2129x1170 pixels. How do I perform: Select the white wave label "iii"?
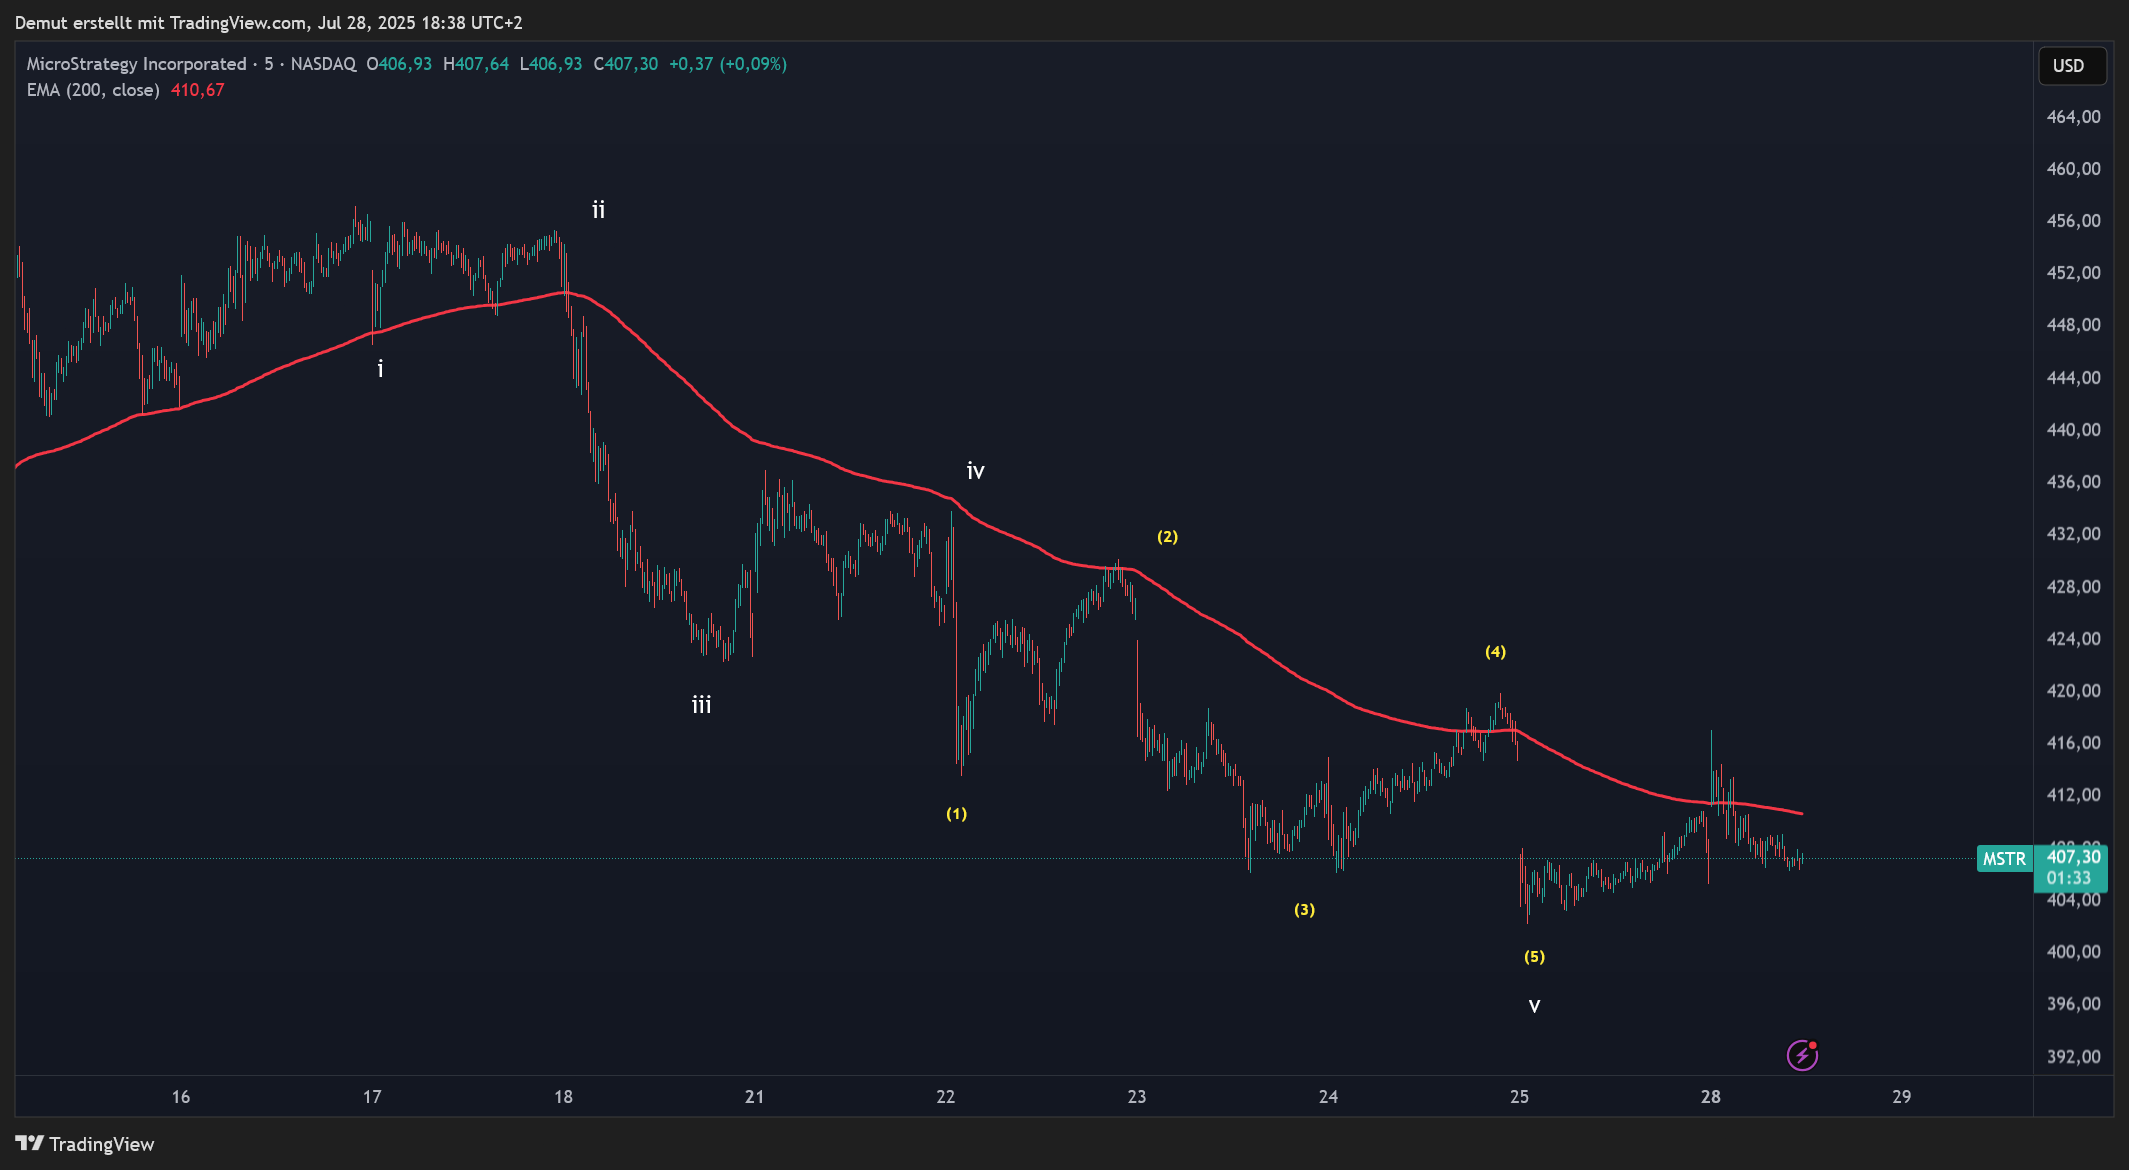(x=701, y=705)
